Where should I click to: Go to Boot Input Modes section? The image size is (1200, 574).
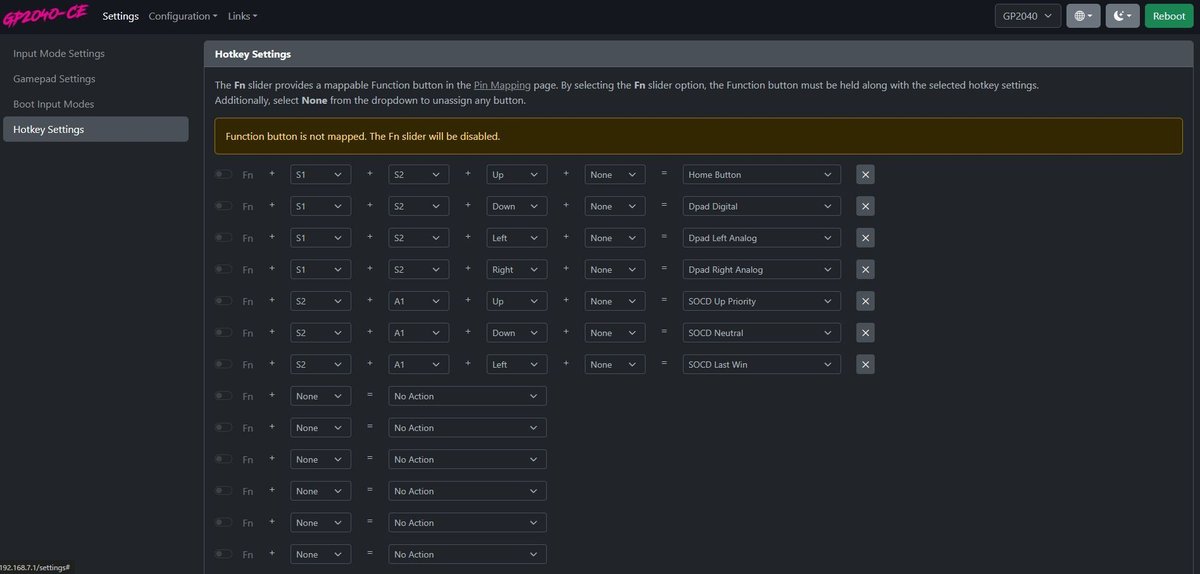point(54,104)
